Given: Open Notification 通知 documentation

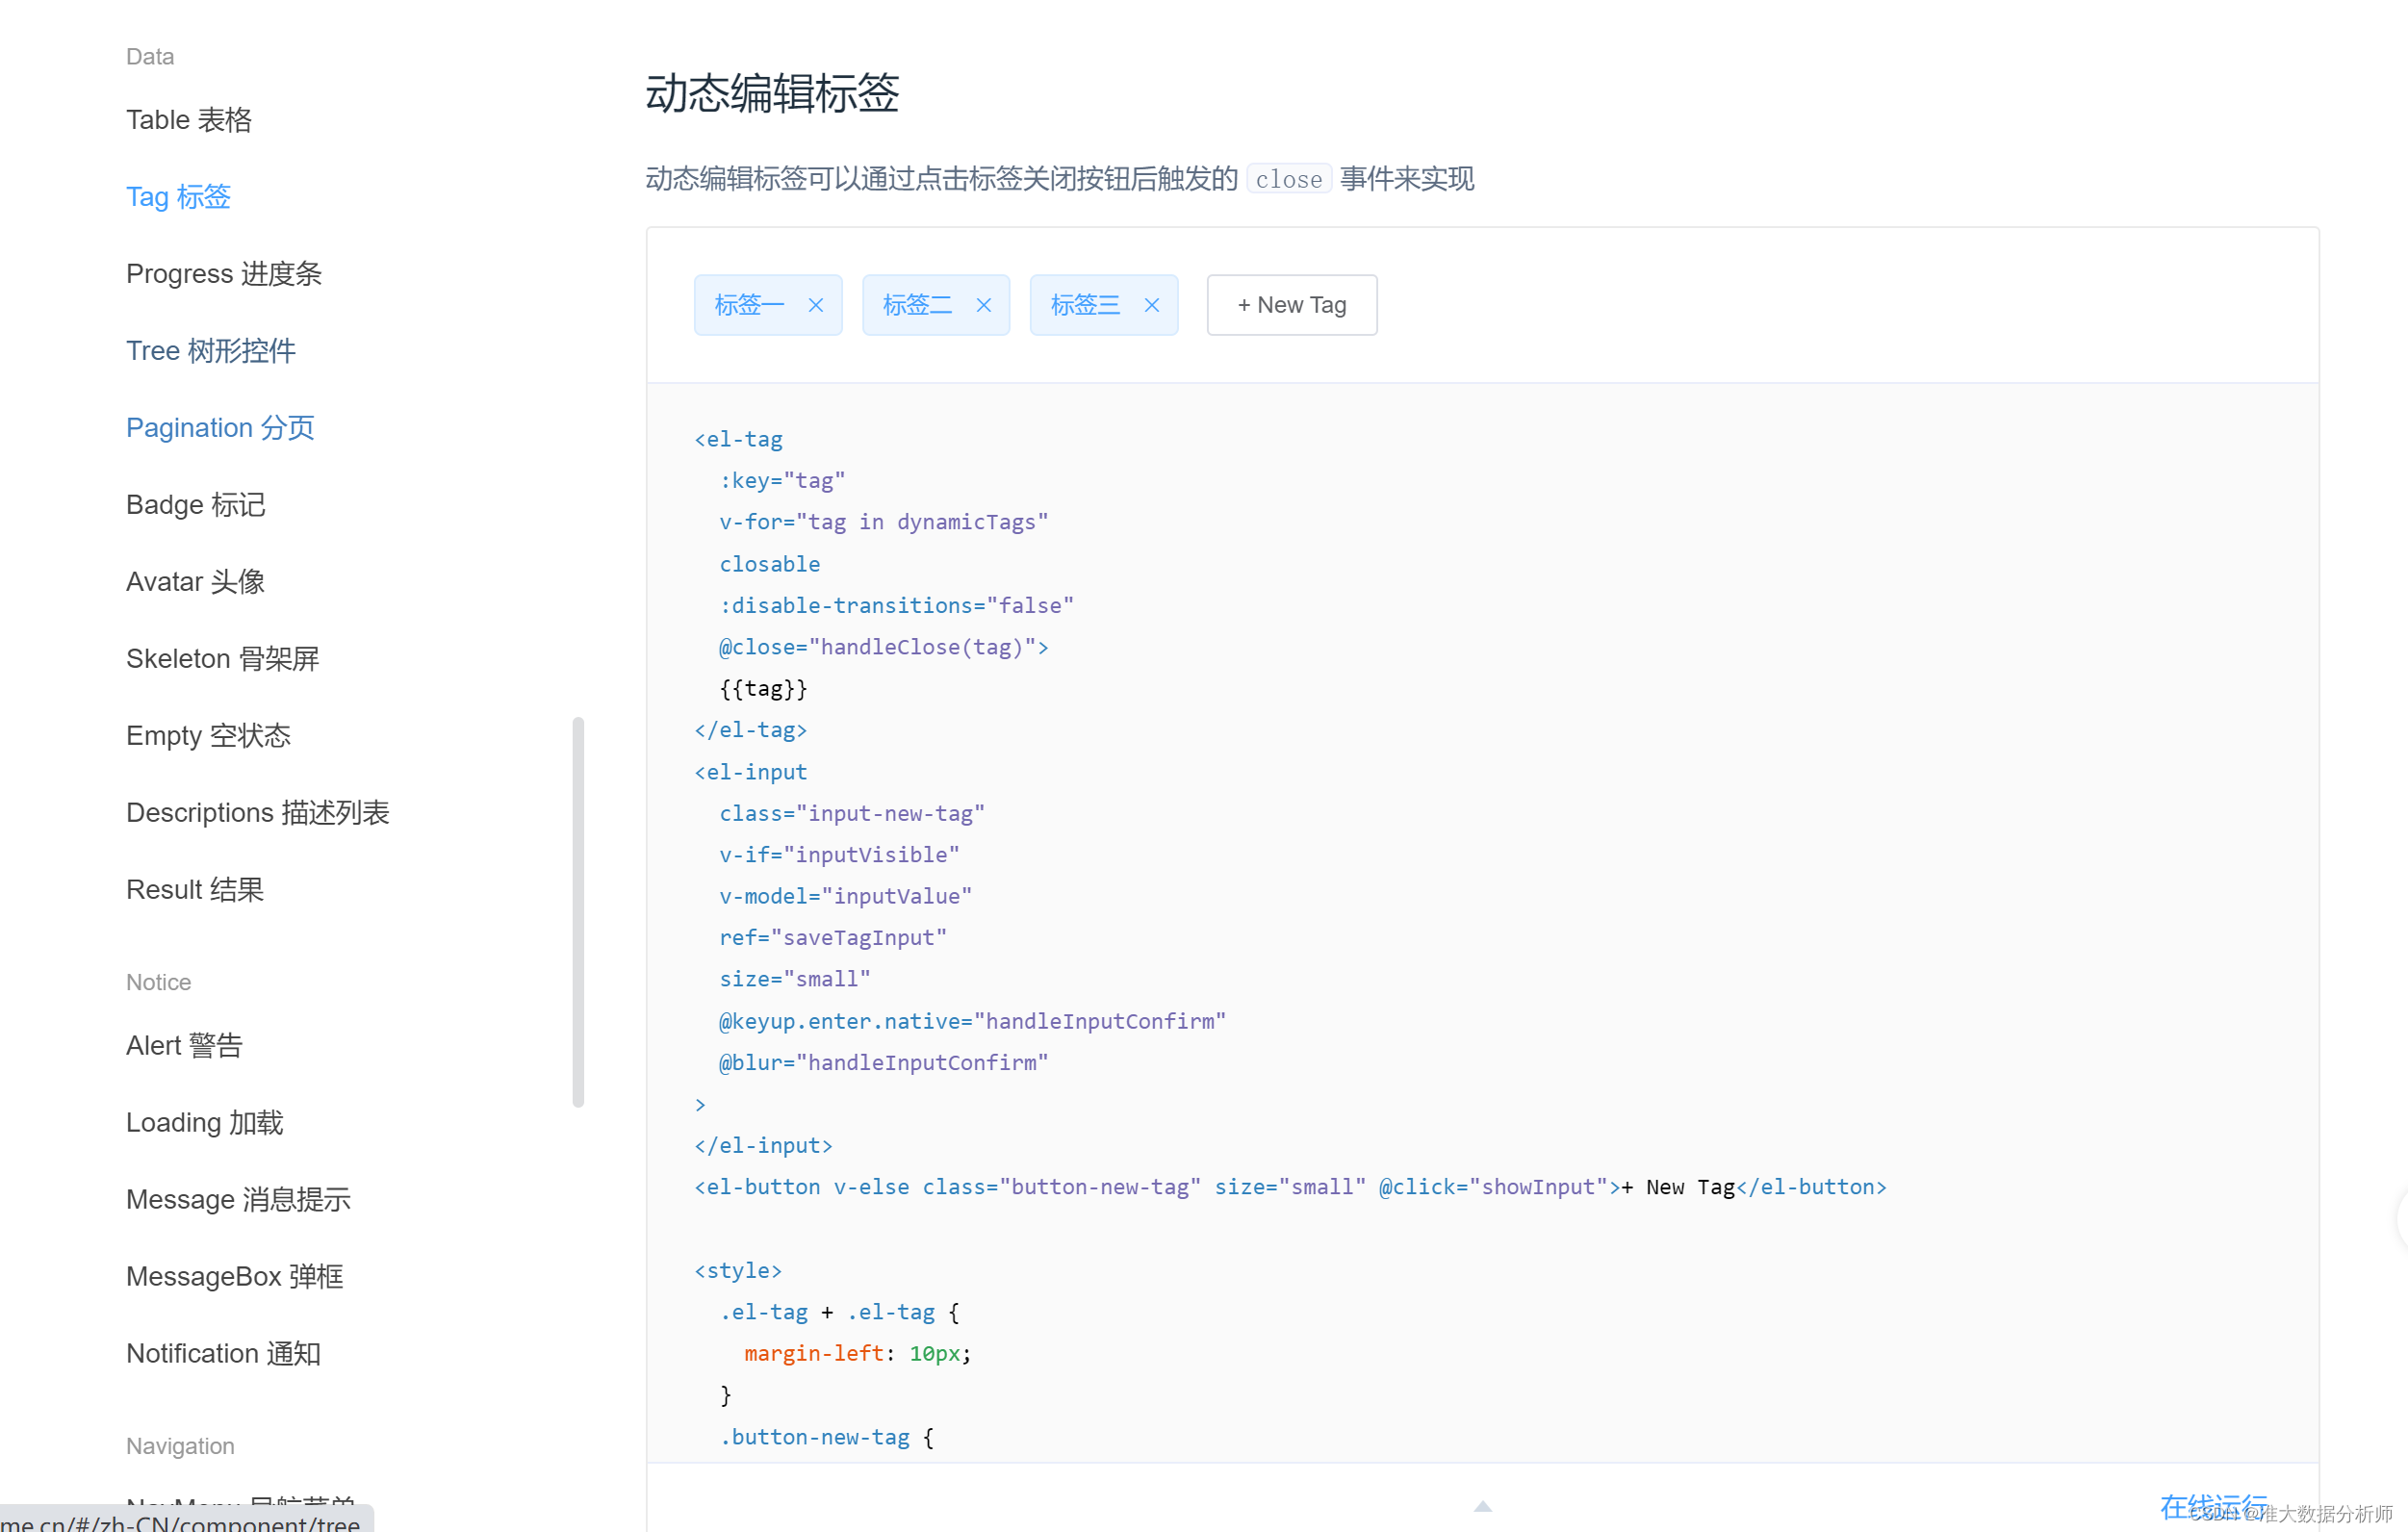Looking at the screenshot, I should [x=223, y=1353].
